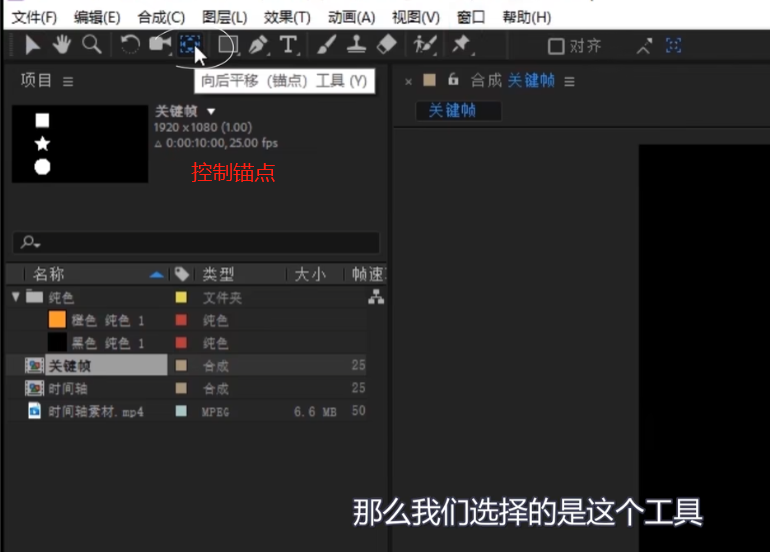Select the Eraser tool
Image resolution: width=770 pixels, height=552 pixels.
coord(386,45)
